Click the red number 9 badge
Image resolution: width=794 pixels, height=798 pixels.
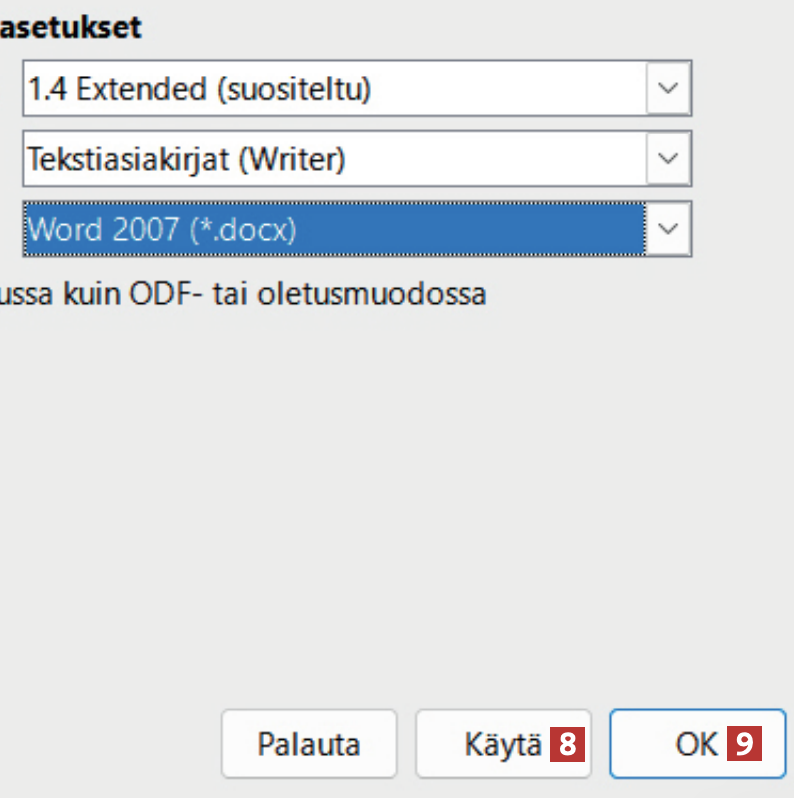744,744
